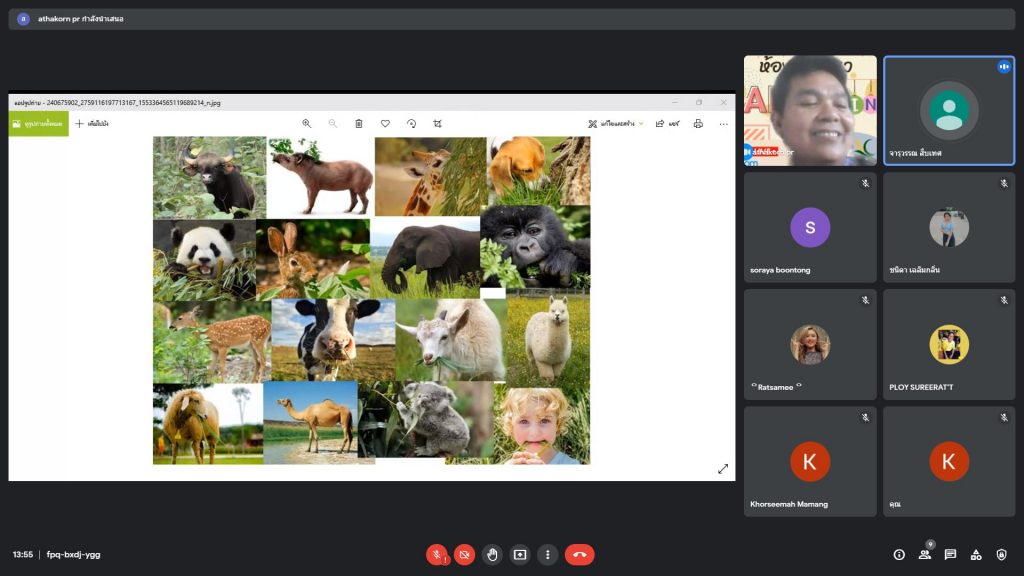Select soraya boontong participant tile
The width and height of the screenshot is (1024, 576).
tap(810, 228)
